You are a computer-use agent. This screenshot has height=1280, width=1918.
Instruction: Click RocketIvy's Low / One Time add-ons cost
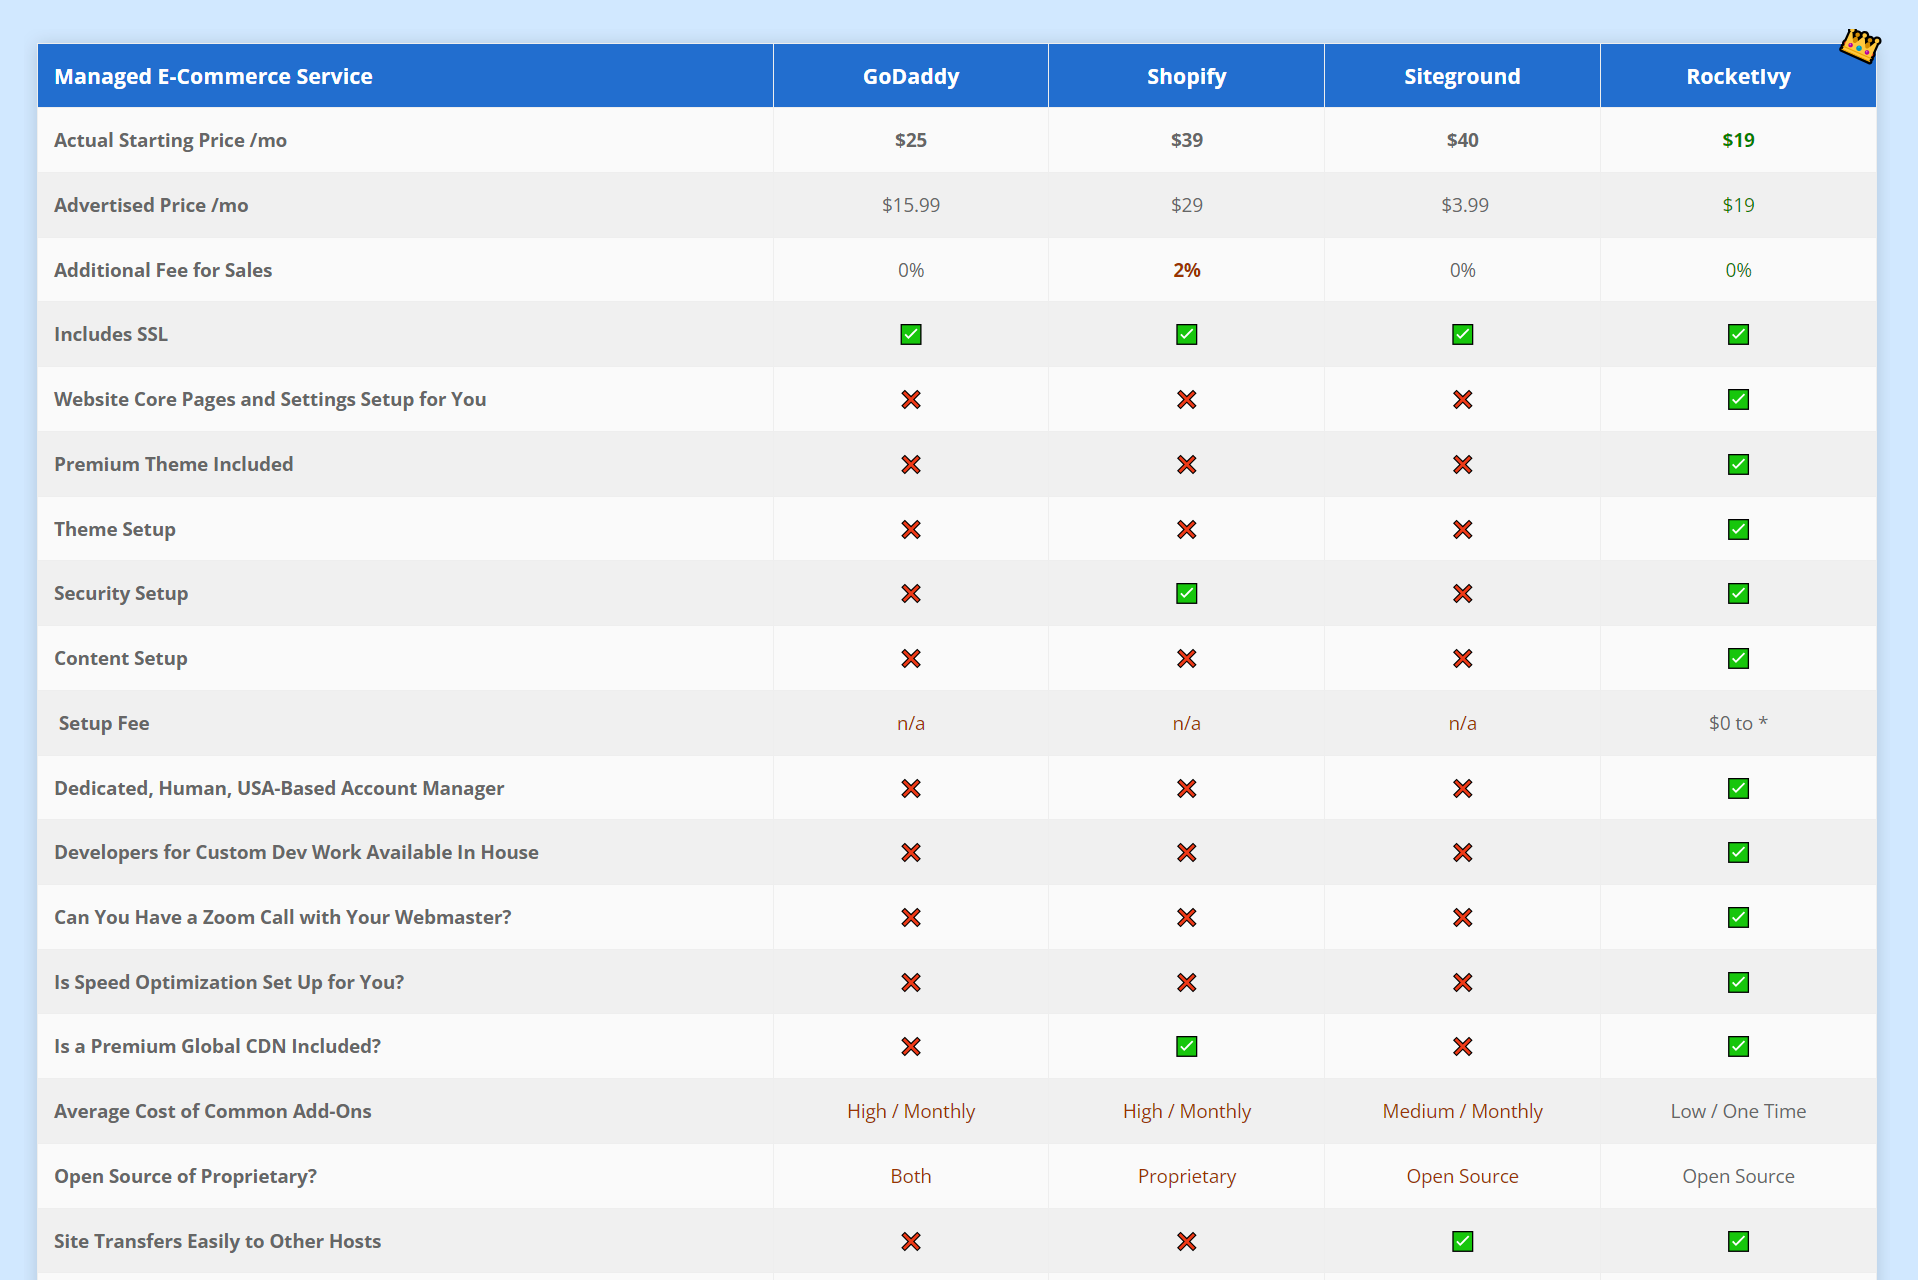(x=1738, y=1111)
